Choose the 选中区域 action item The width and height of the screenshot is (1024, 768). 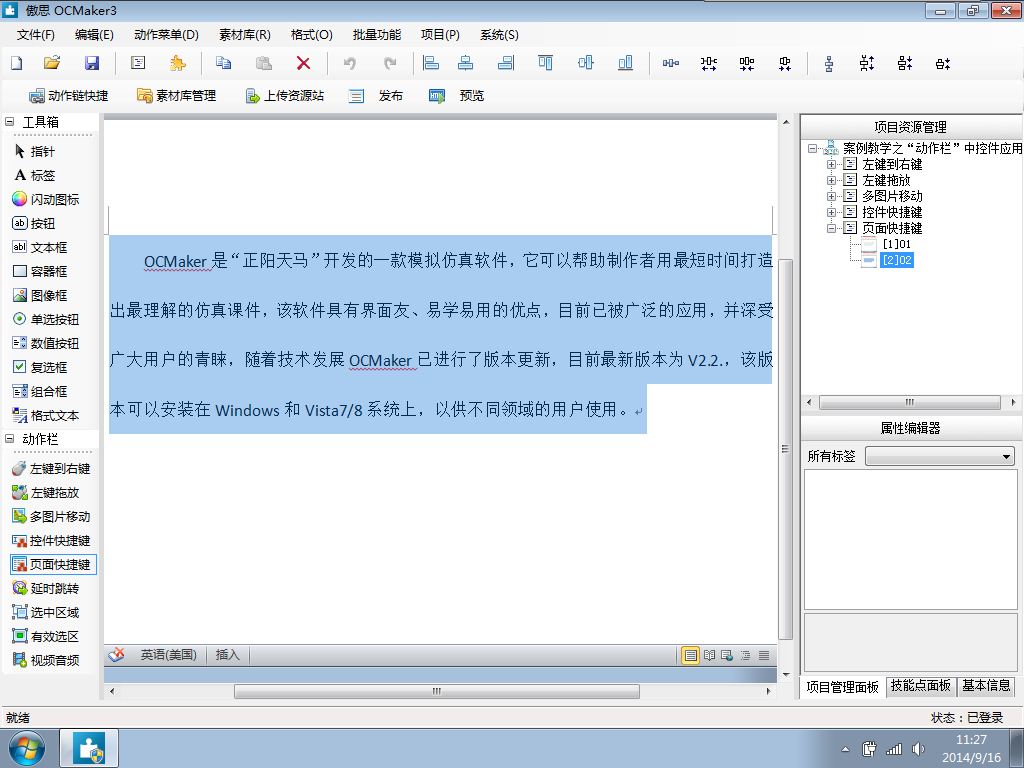tap(46, 613)
